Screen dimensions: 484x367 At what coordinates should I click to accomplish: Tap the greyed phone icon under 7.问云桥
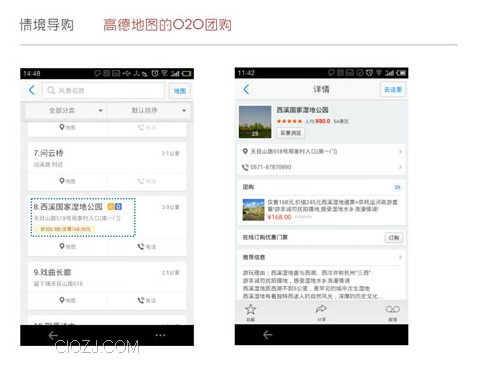point(141,181)
